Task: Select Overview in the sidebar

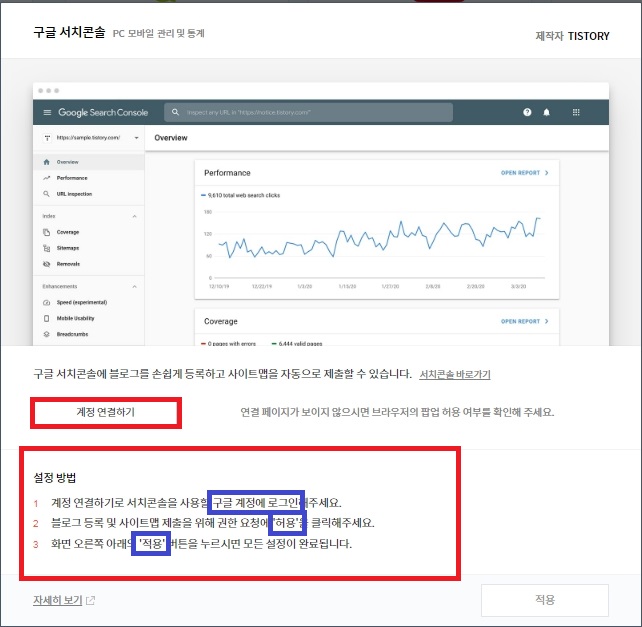Action: click(x=88, y=162)
